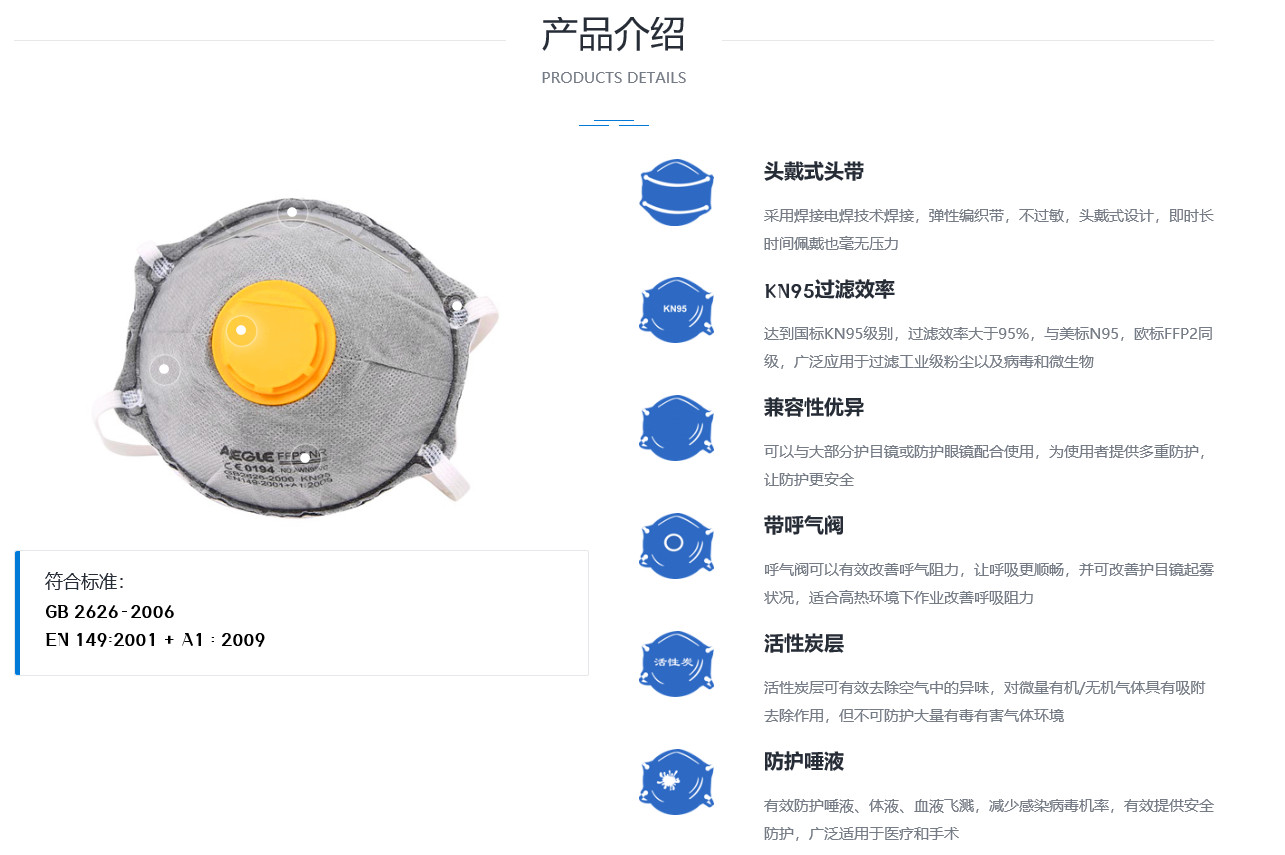Click the KN95 mask icon
Viewport: 1285px width, 855px height.
click(677, 310)
